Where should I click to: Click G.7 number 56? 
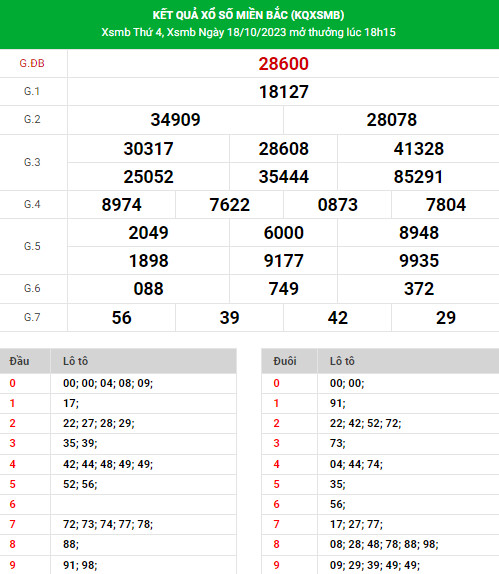click(x=122, y=317)
